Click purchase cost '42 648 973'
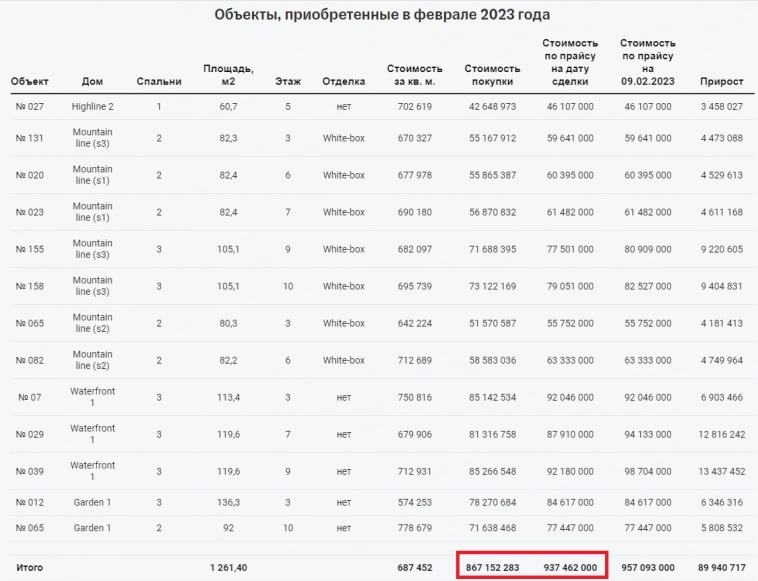 492,106
